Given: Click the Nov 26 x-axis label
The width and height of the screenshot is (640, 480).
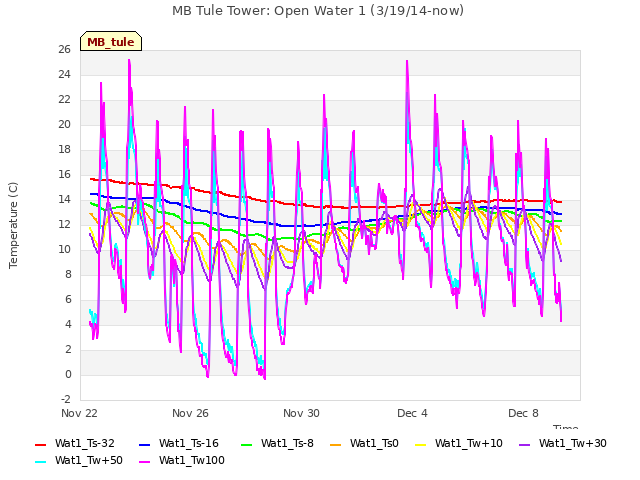Looking at the screenshot, I should (190, 413).
